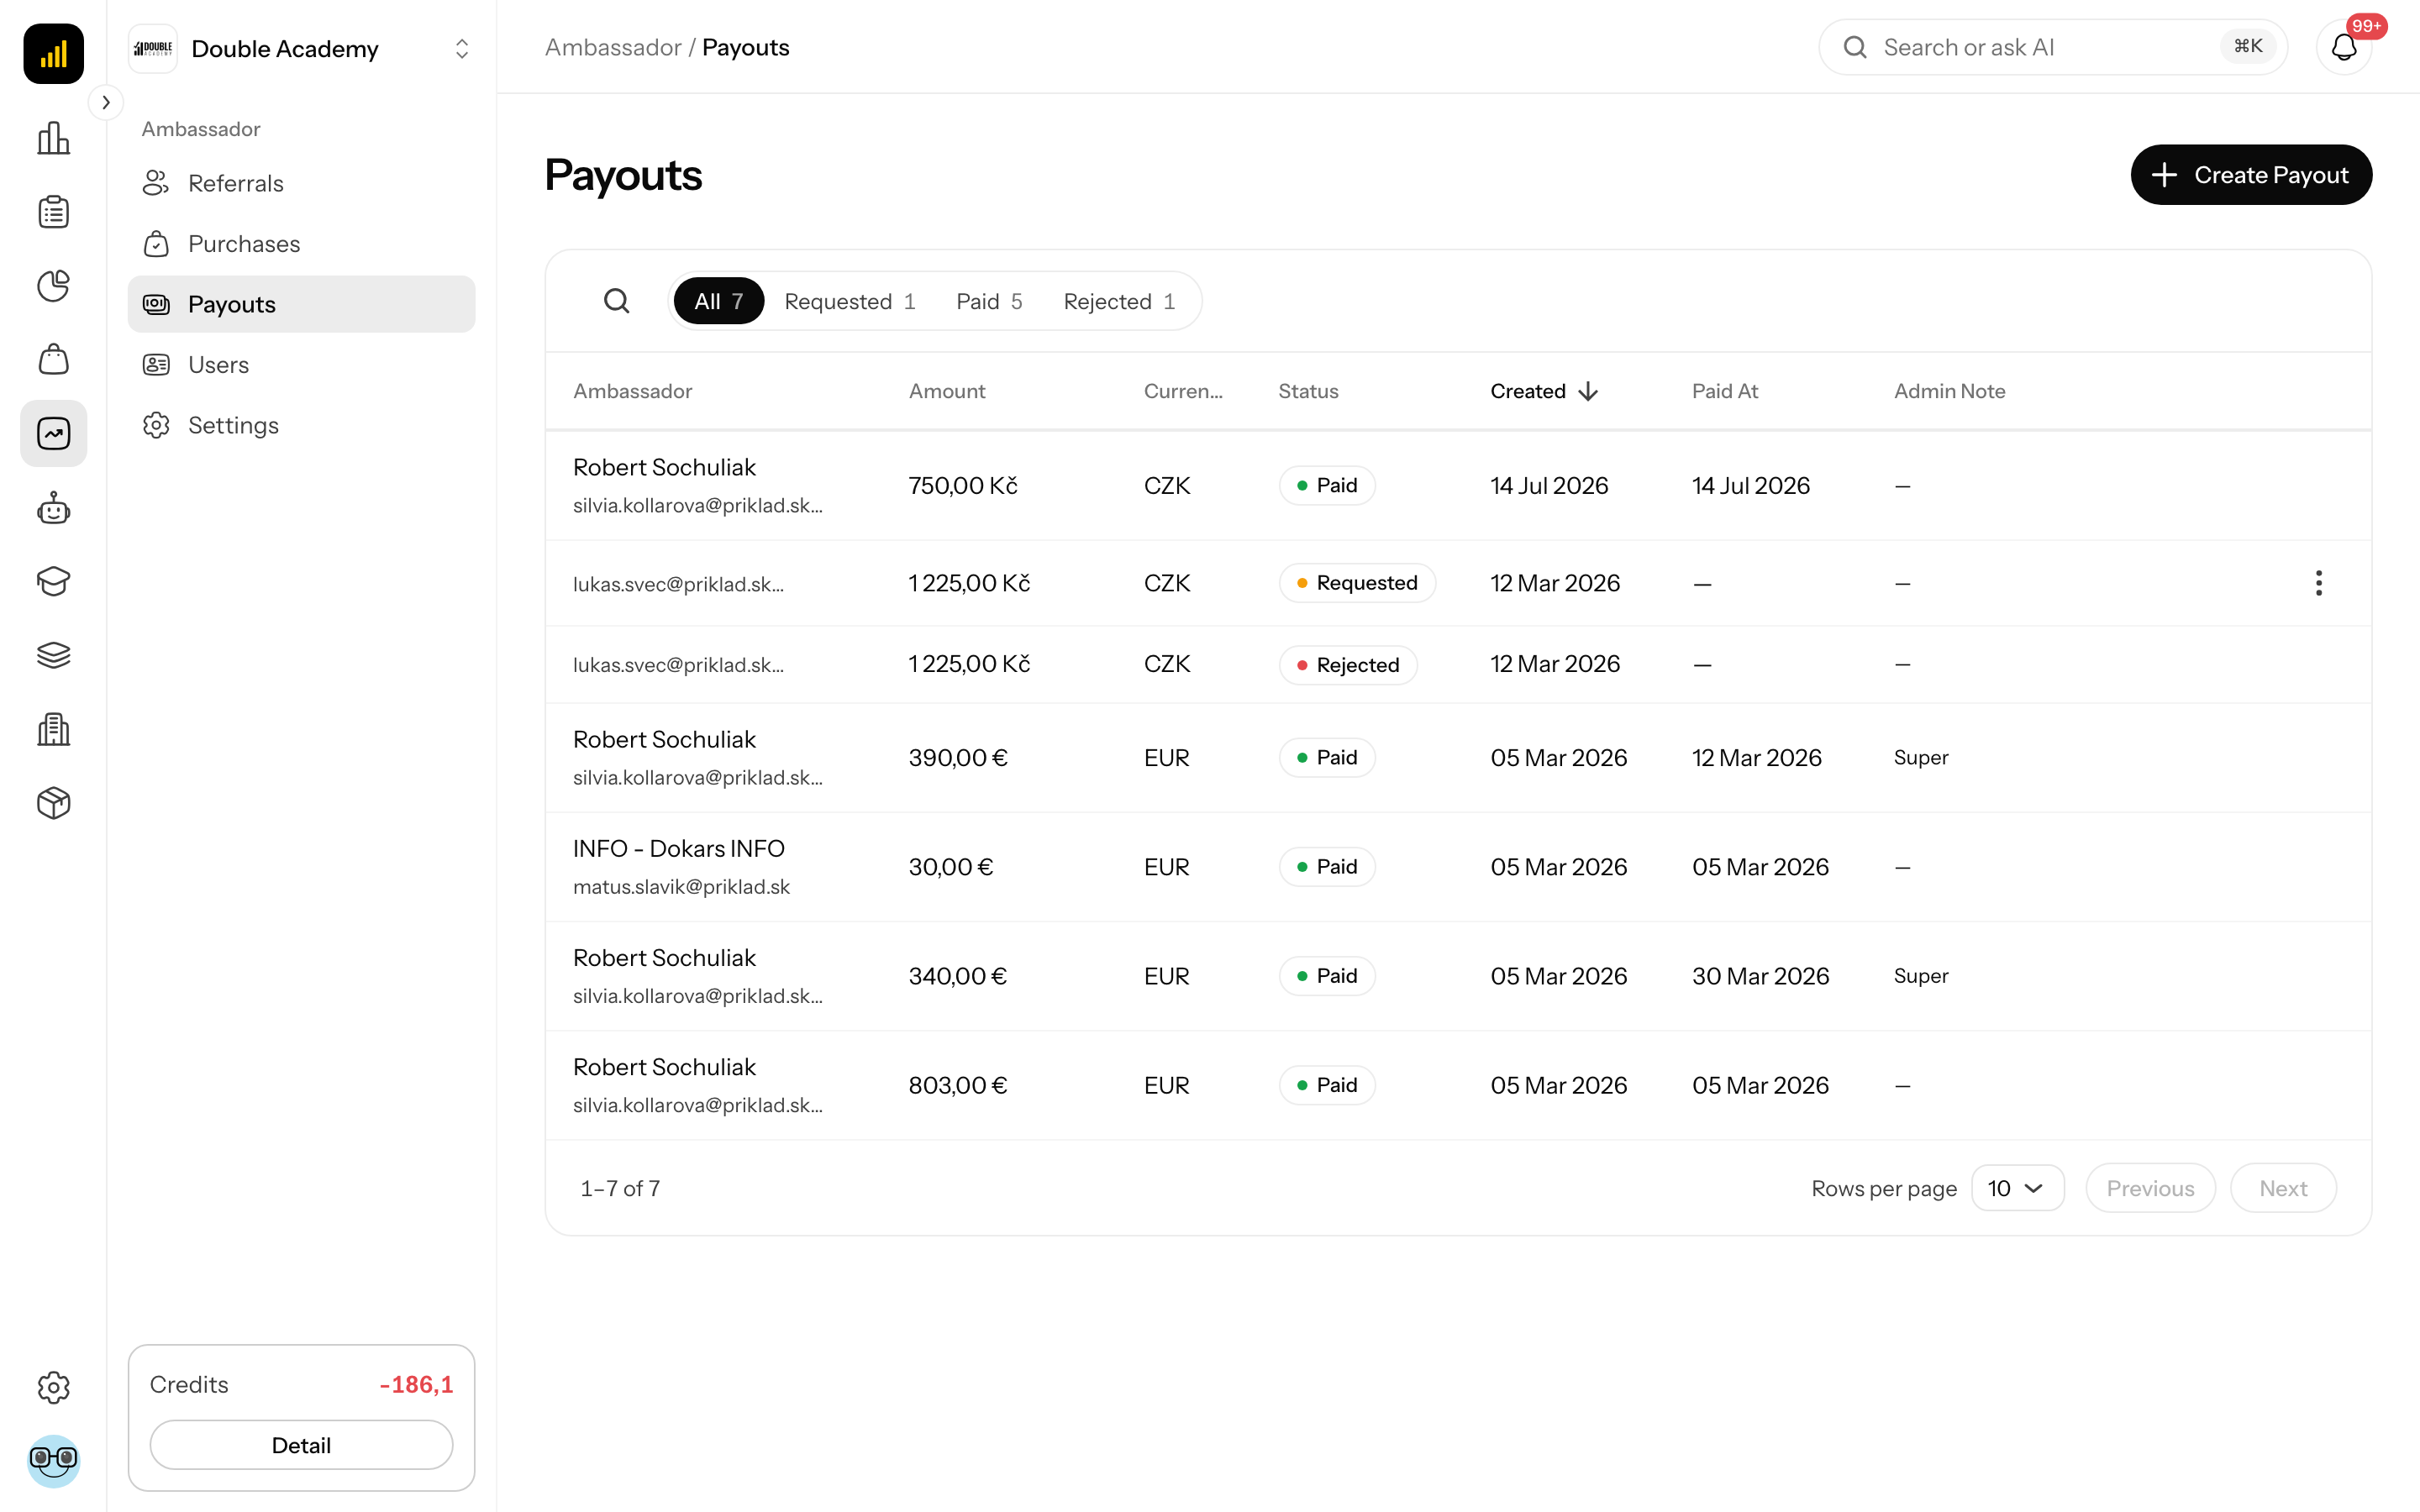Open the Double Academy workspace switcher
2420x1512 pixels.
pos(301,49)
